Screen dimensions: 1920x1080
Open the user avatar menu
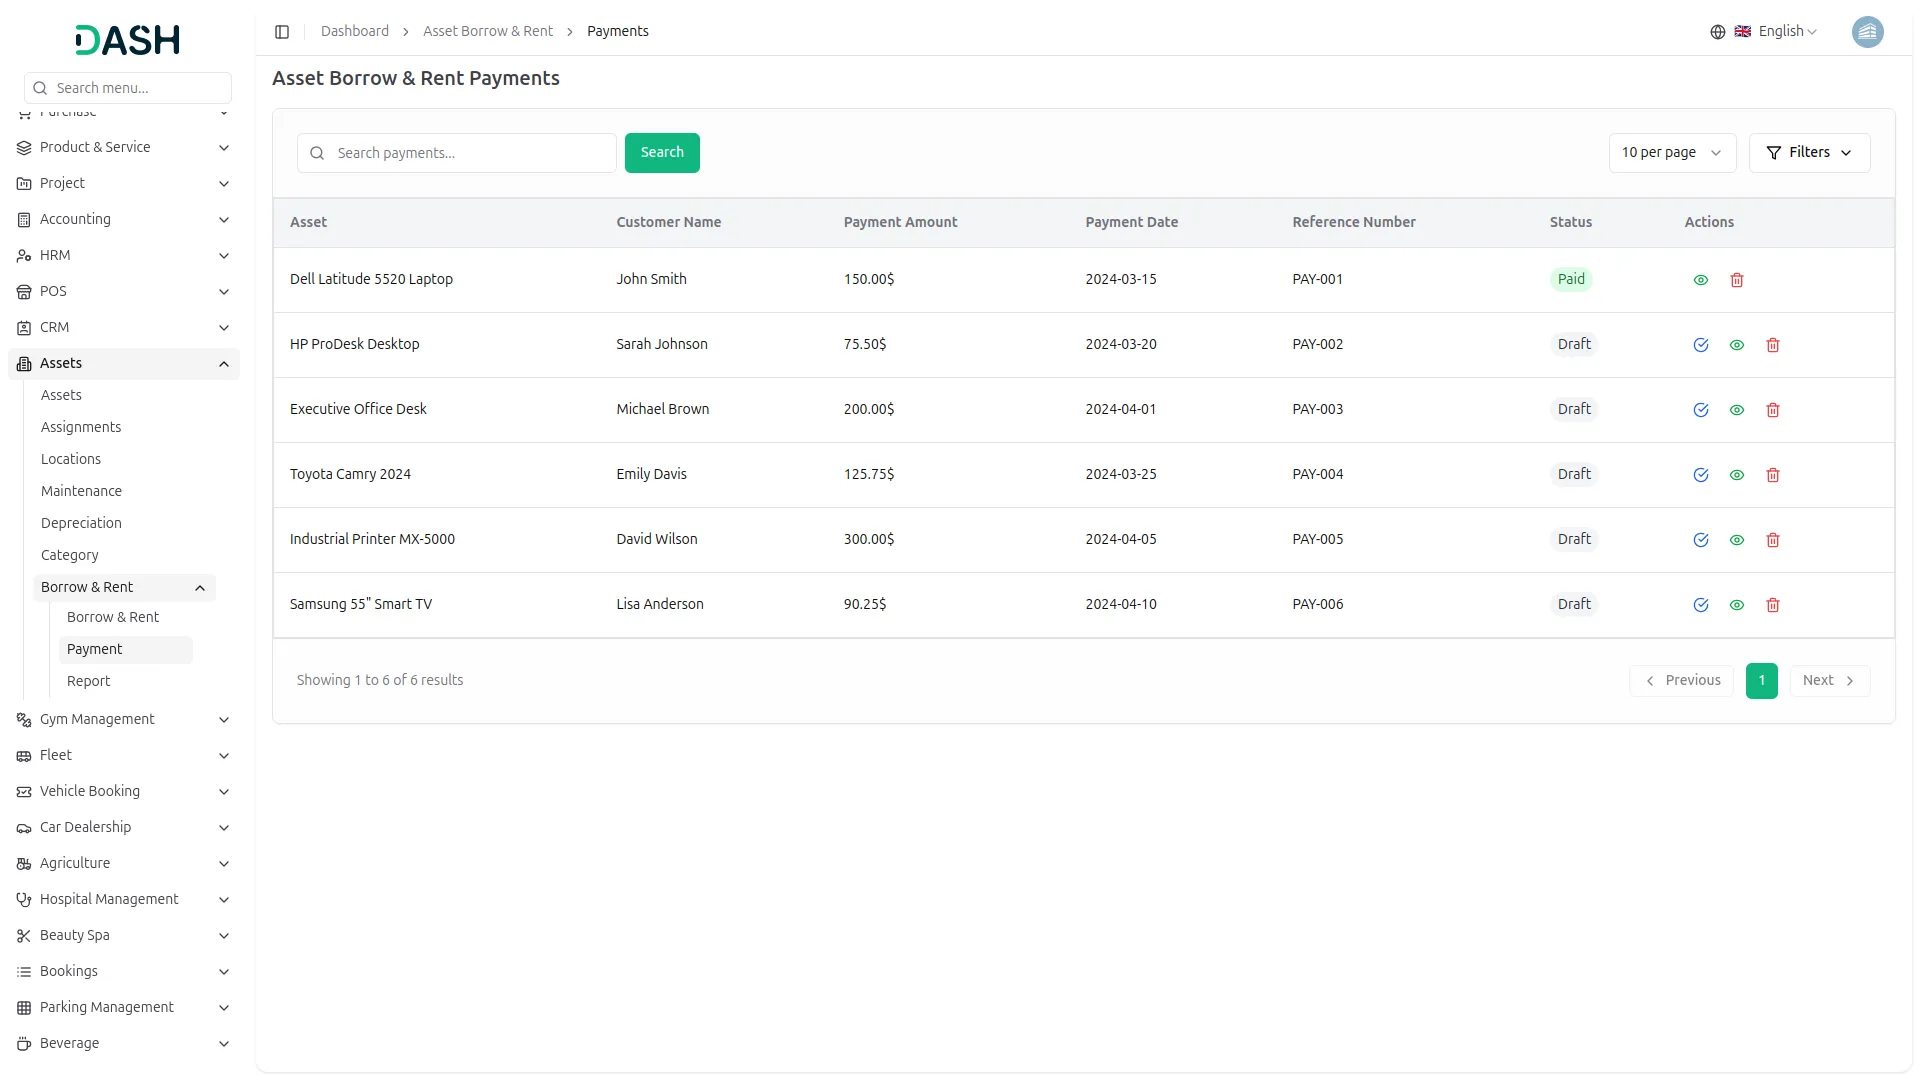point(1867,32)
